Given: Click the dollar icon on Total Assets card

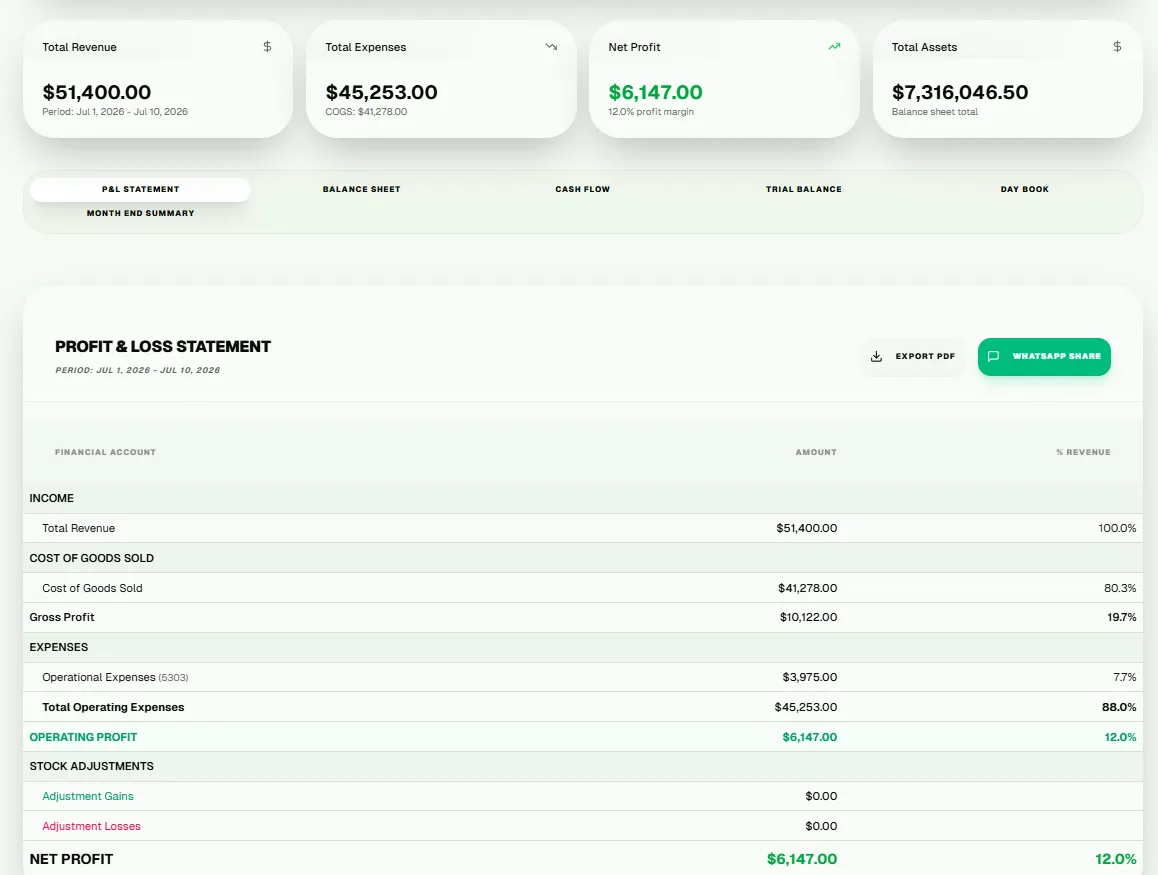Looking at the screenshot, I should click(1117, 47).
